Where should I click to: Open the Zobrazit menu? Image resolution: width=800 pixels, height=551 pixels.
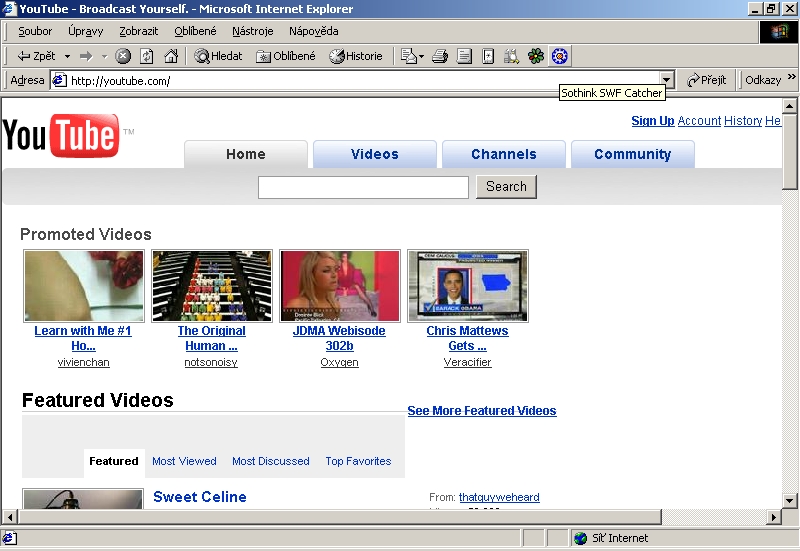[x=139, y=32]
